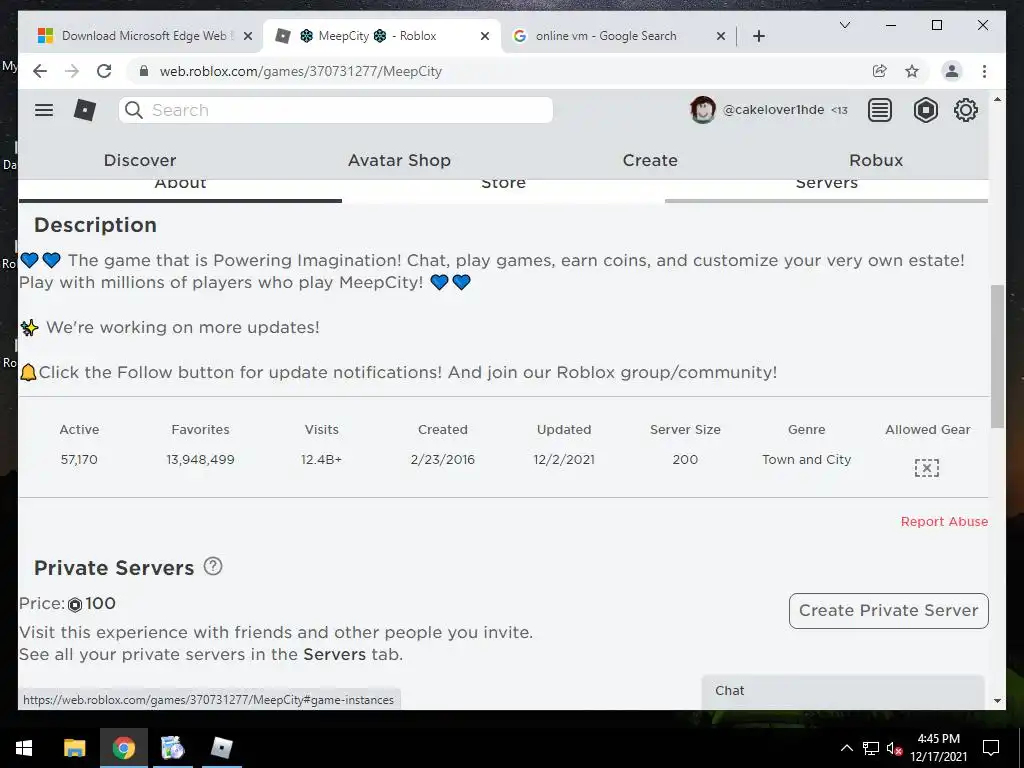Viewport: 1024px width, 768px height.
Task: Open the Roblox notifications feed icon
Action: 880,110
